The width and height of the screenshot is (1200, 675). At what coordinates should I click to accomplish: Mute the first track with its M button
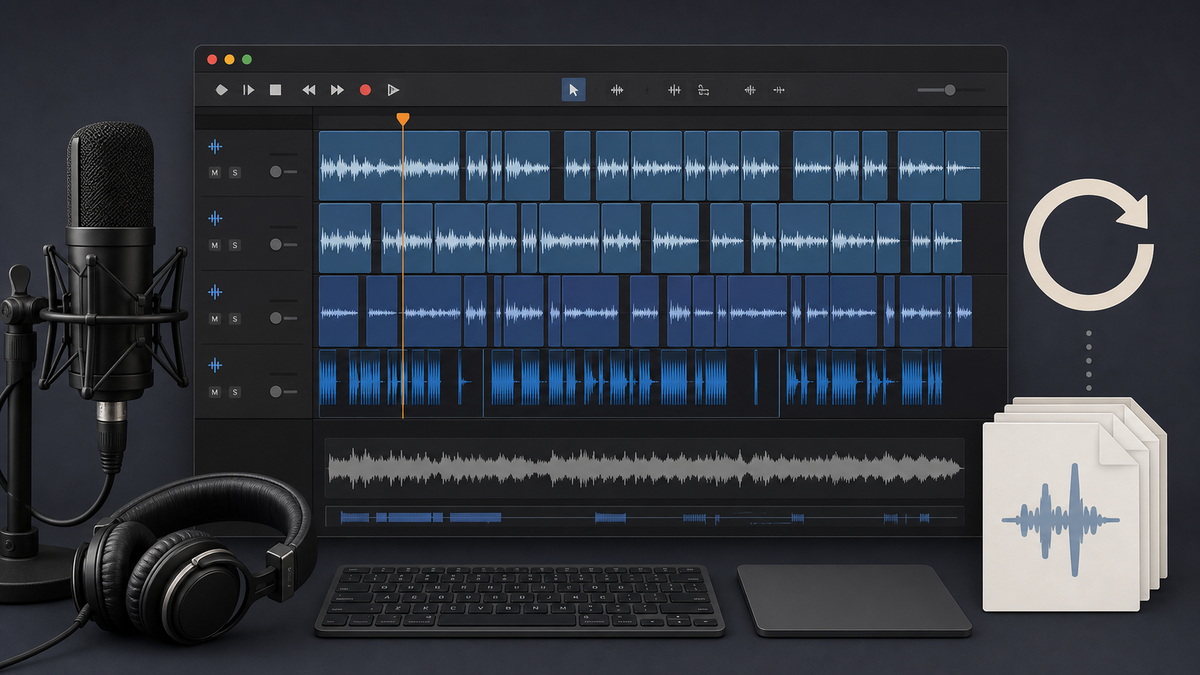point(214,172)
